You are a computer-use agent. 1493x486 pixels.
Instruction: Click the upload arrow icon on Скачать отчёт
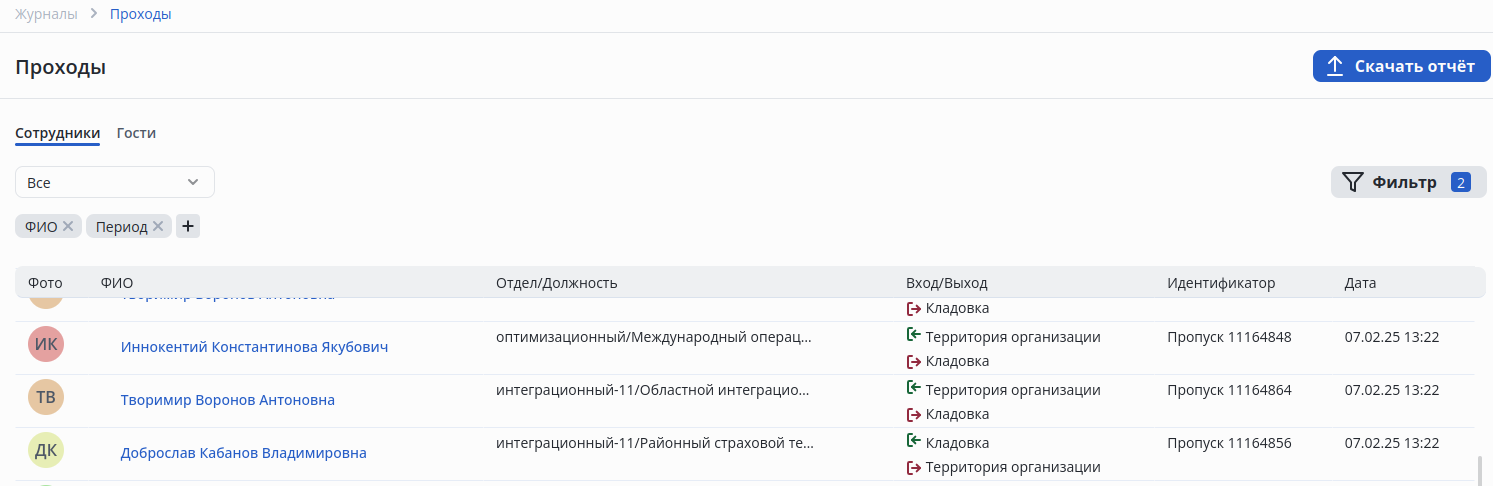1334,67
